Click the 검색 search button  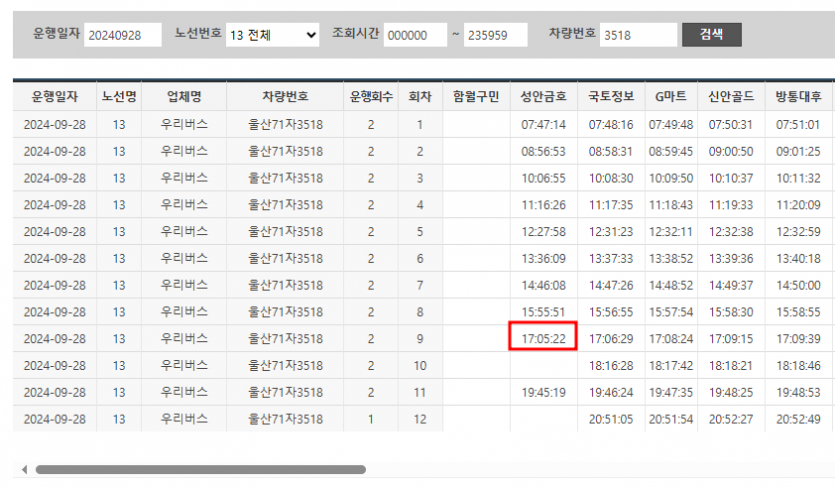click(x=711, y=34)
